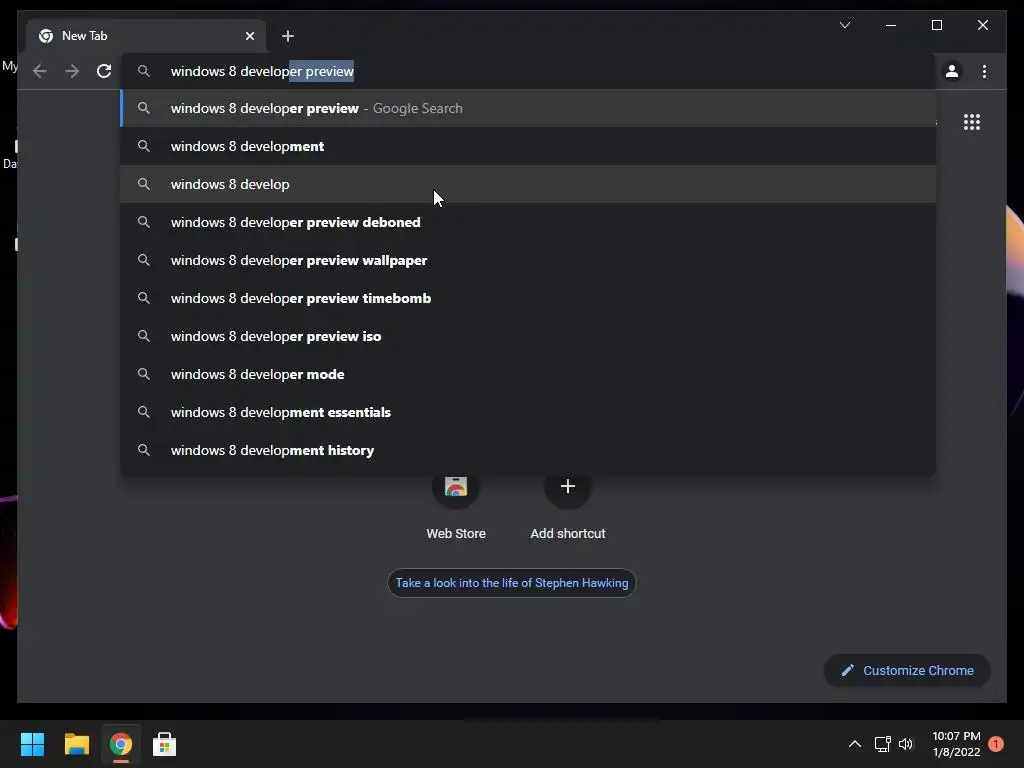Click the address bar search magnifier icon

pos(144,71)
